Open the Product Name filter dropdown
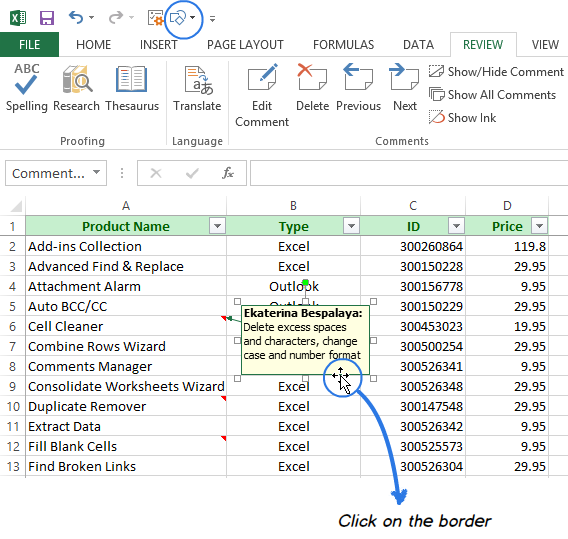Viewport: 568px width, 539px height. click(217, 226)
